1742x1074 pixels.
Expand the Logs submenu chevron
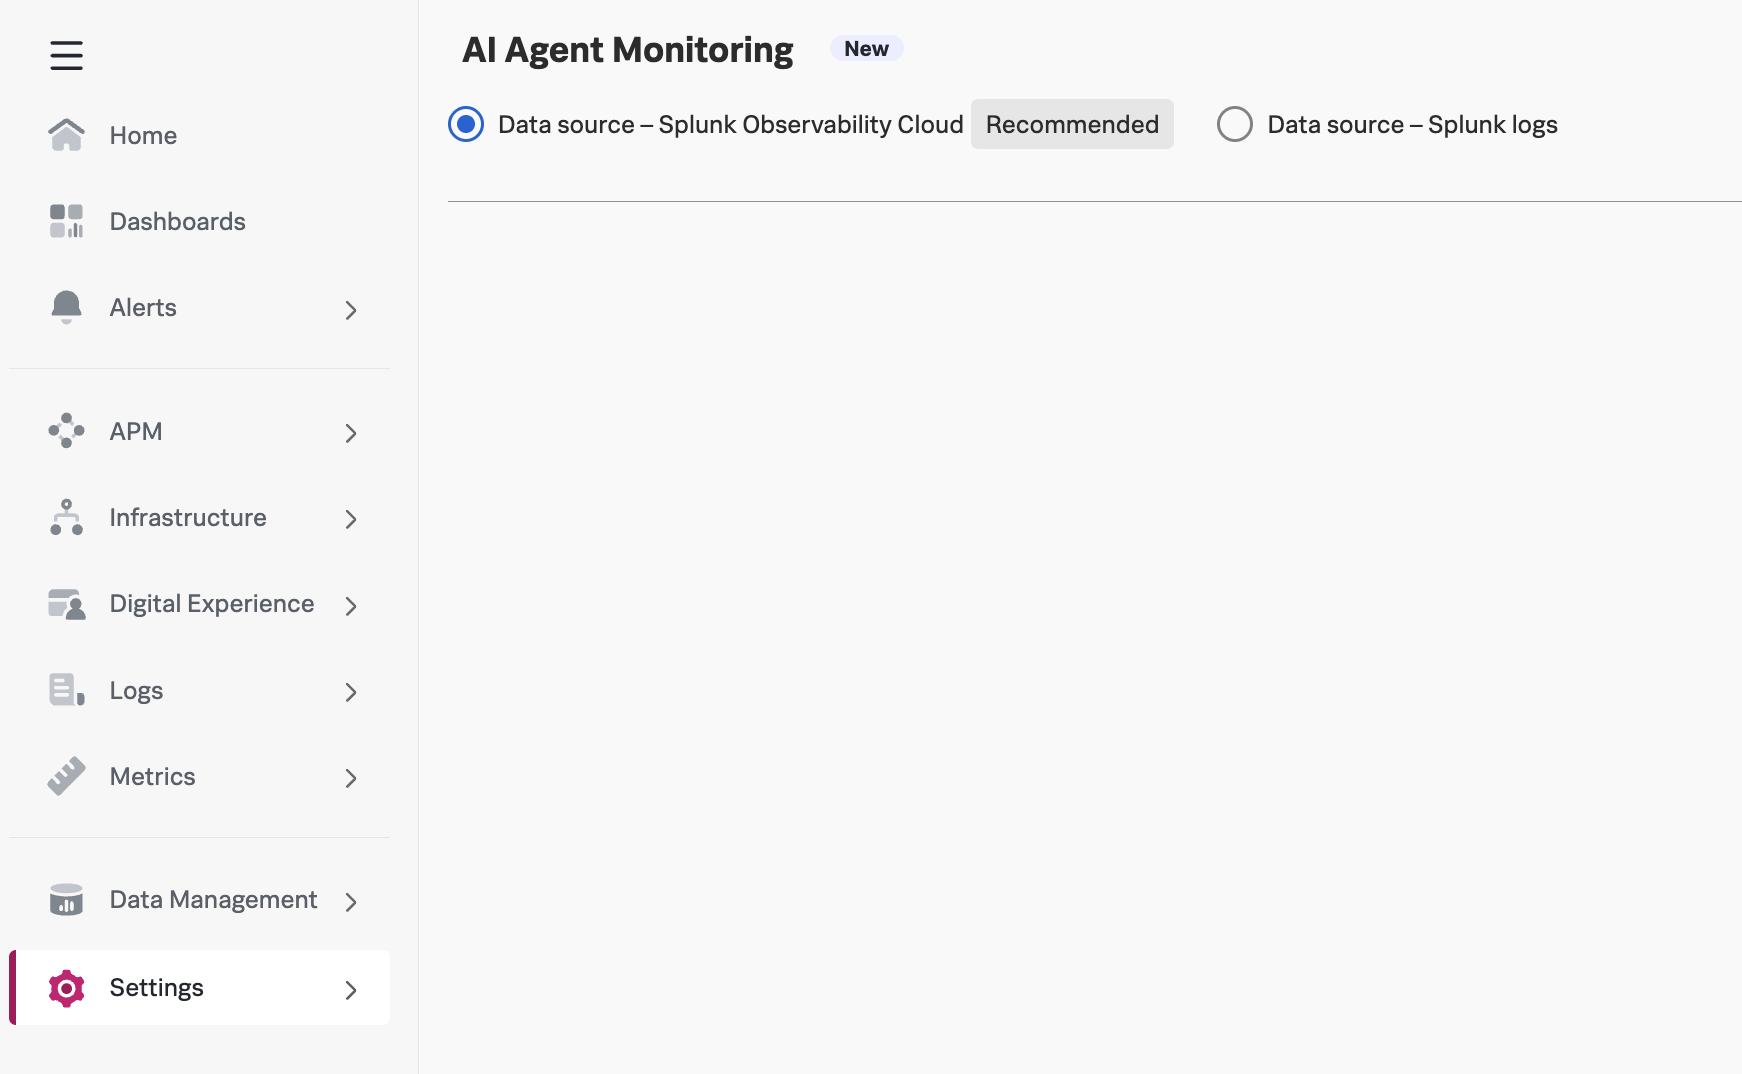point(351,692)
